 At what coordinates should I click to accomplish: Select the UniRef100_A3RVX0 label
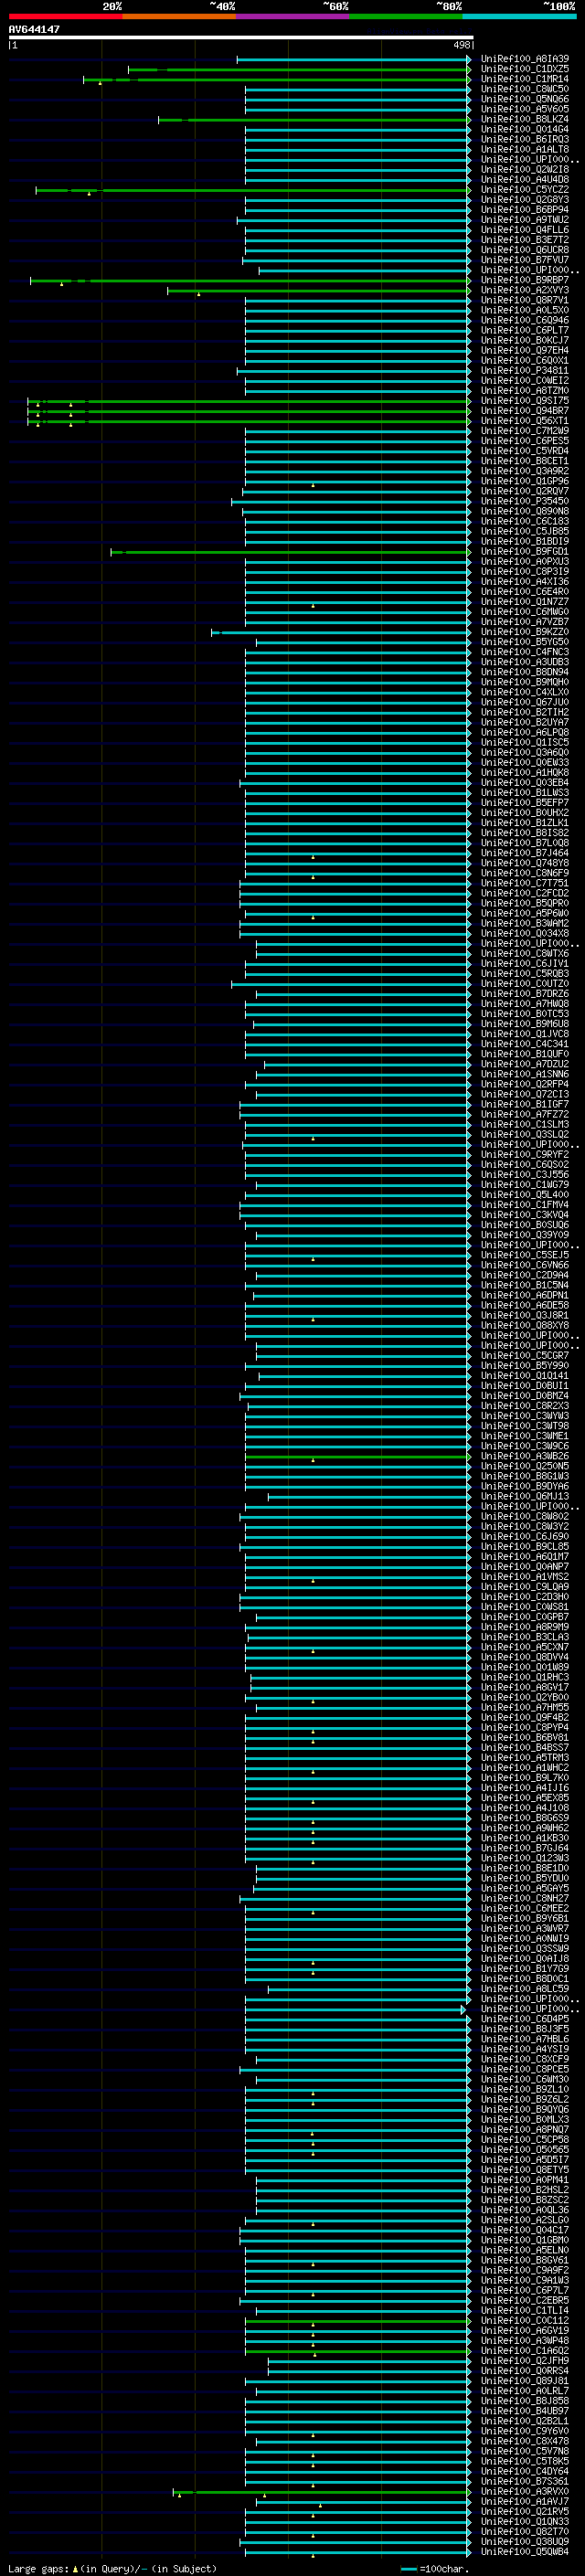(x=524, y=2492)
